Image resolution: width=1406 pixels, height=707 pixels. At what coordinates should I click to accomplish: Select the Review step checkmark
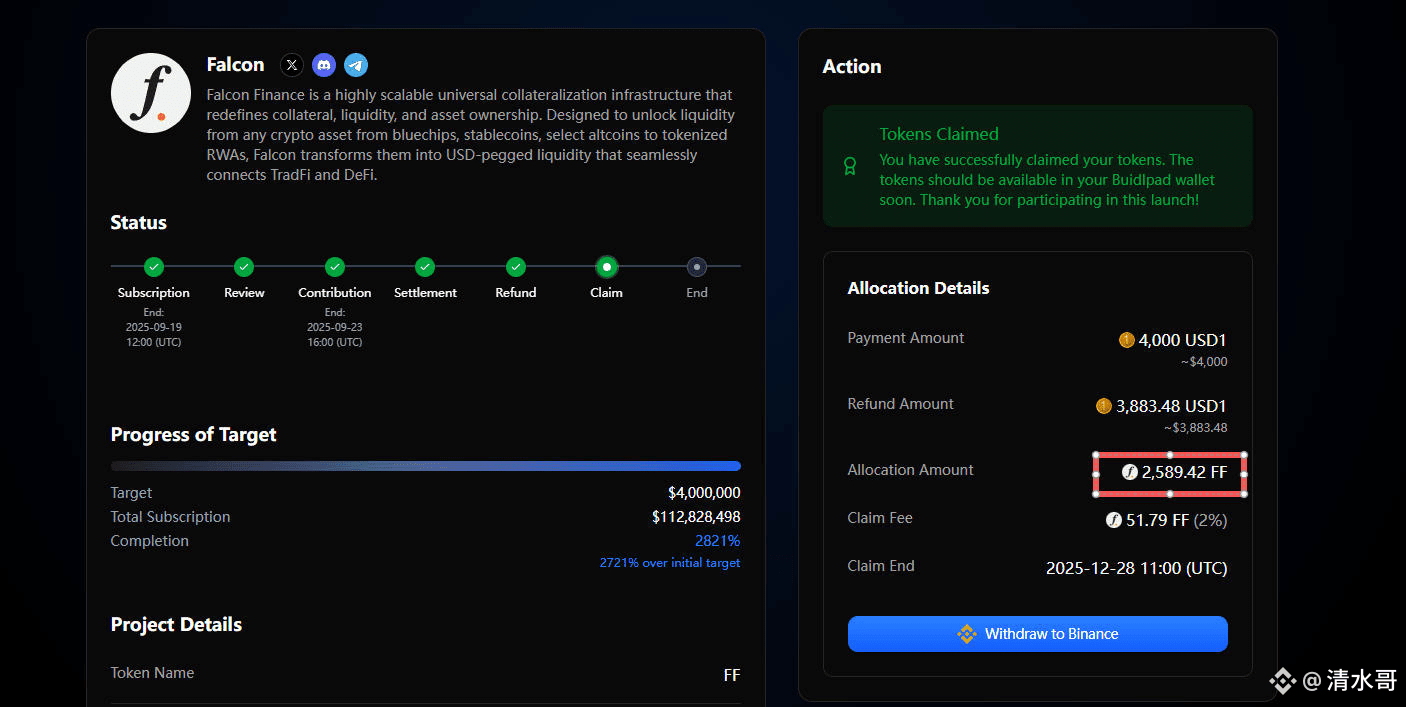click(x=244, y=267)
